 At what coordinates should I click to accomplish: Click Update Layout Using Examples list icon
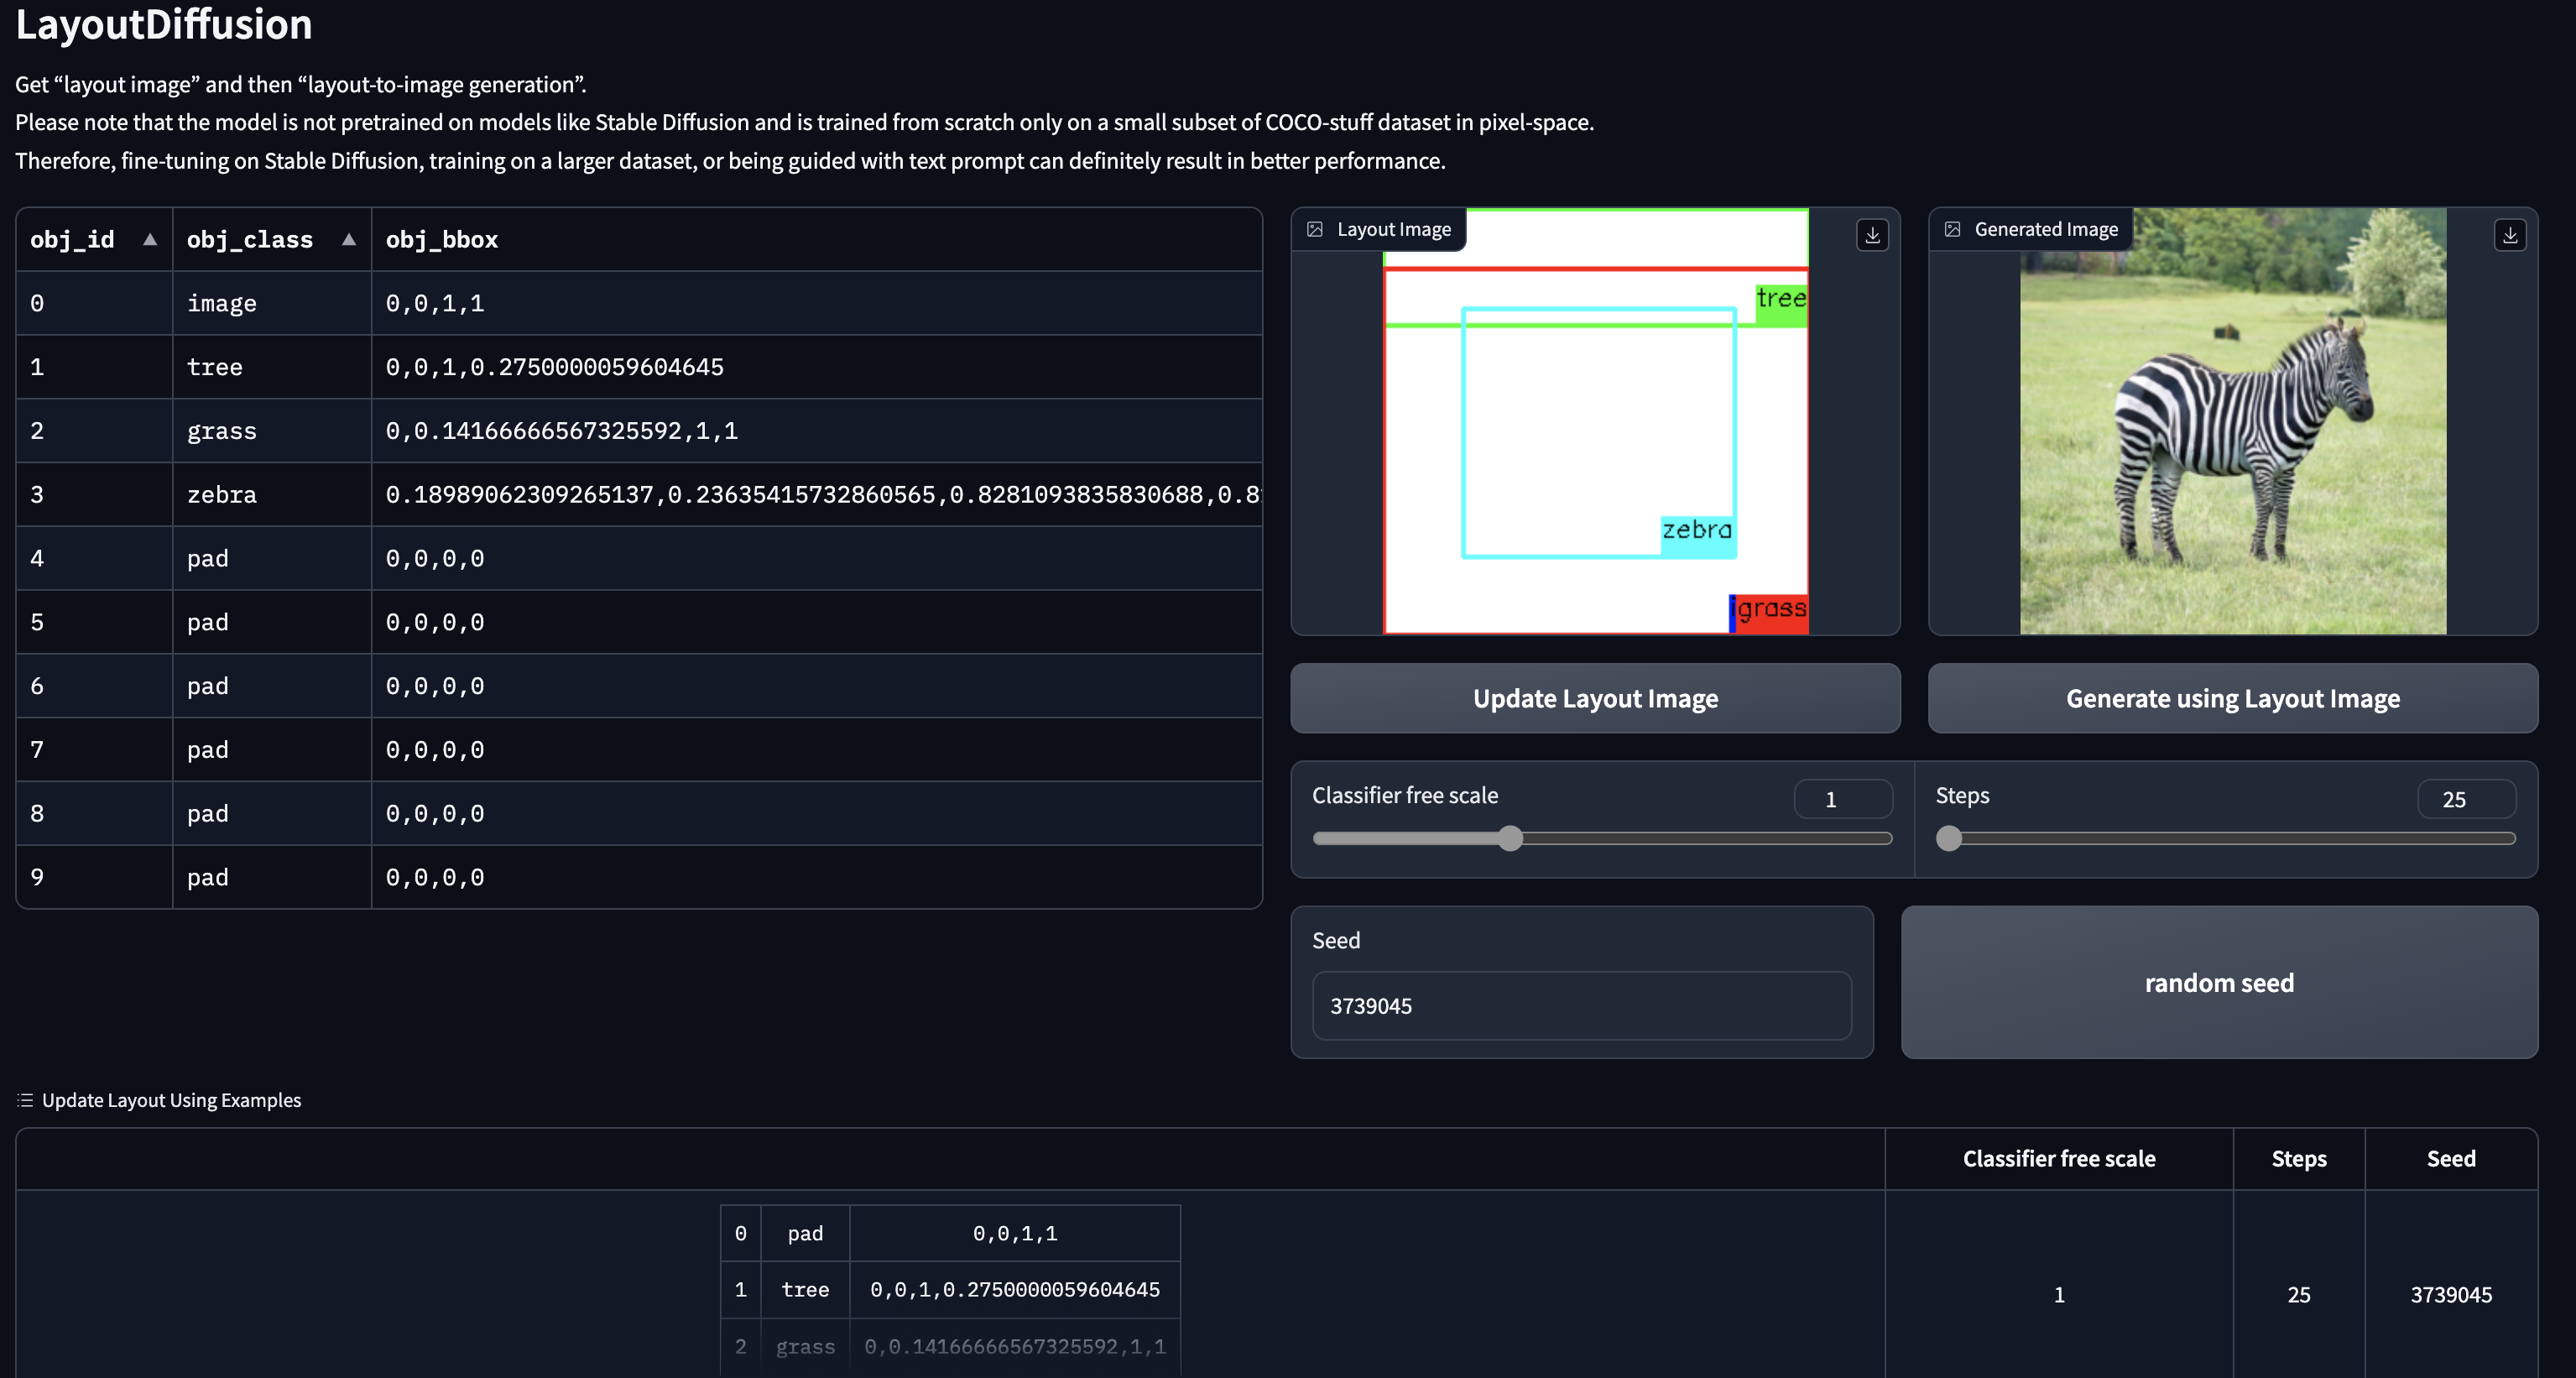point(25,1100)
